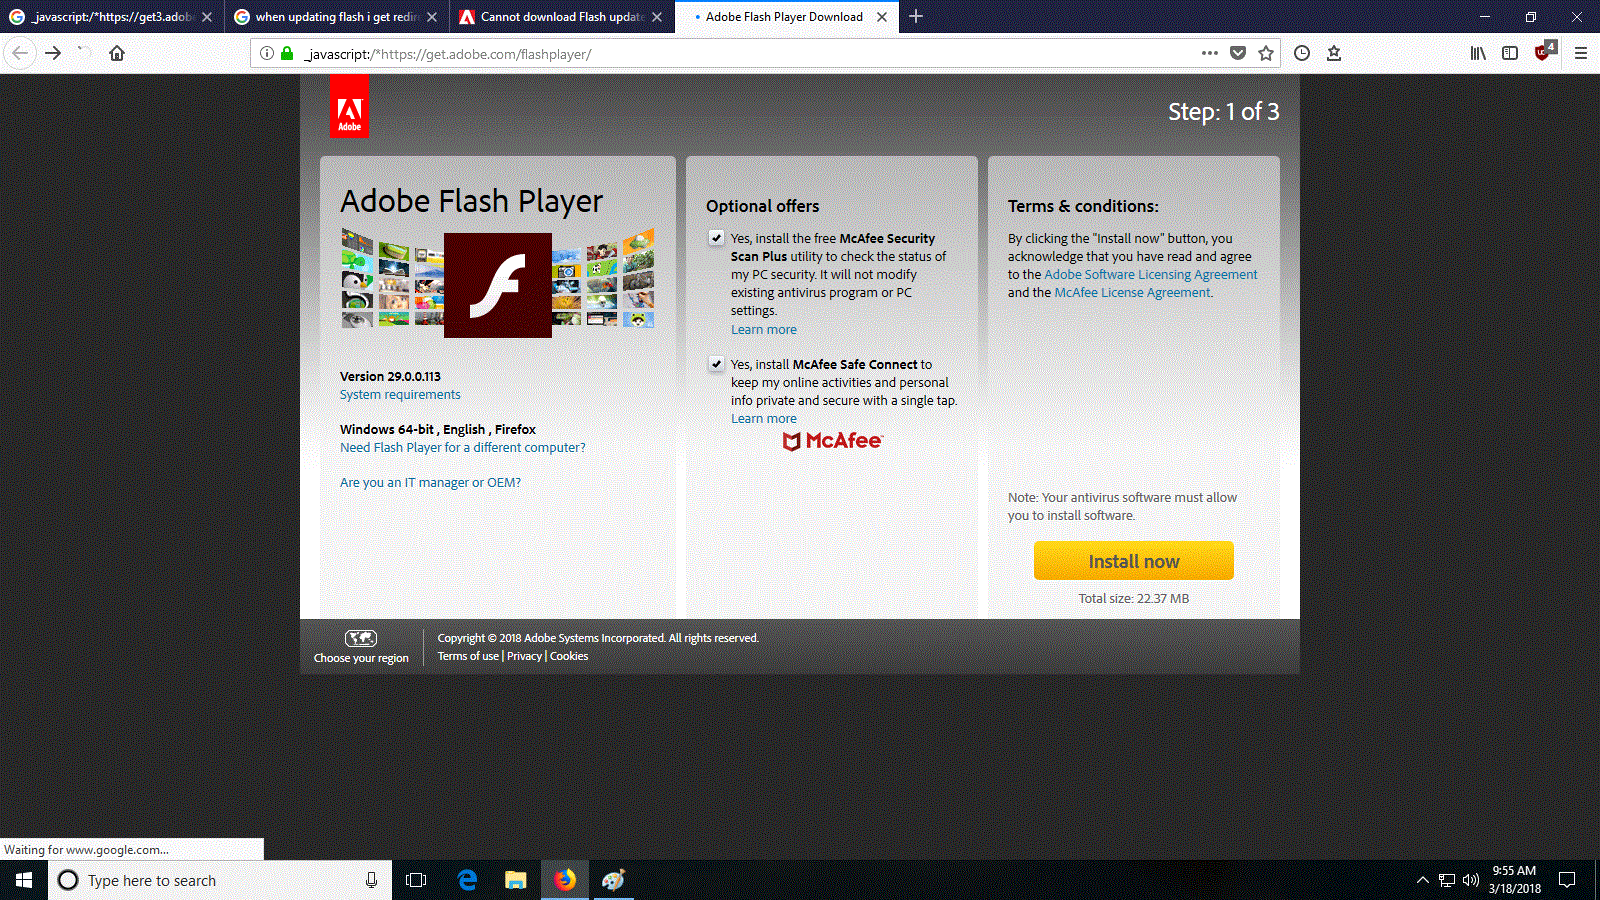Click the 'Type here to search' box
This screenshot has height=900, width=1600.
pyautogui.click(x=220, y=880)
